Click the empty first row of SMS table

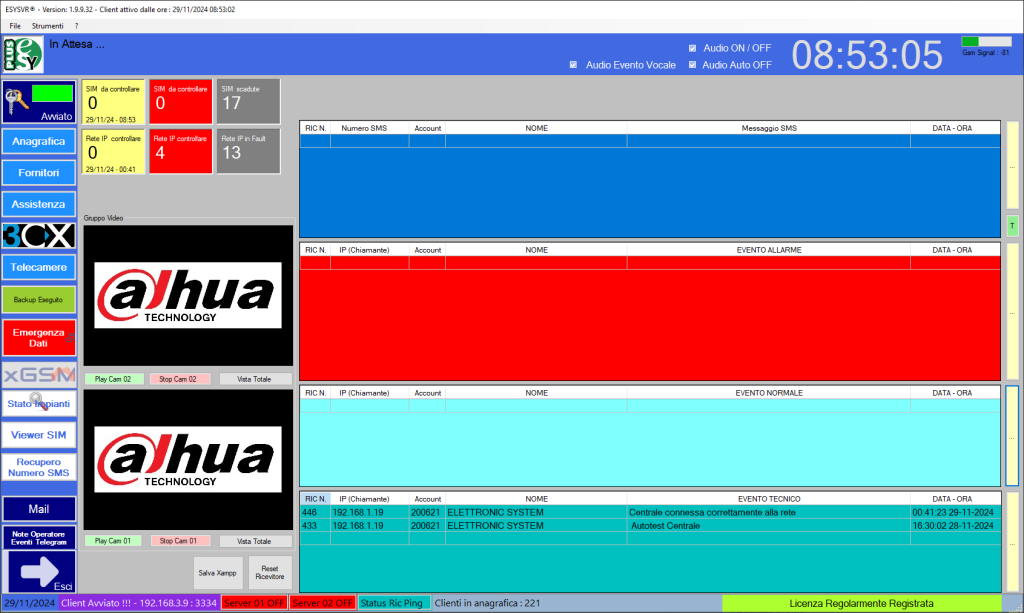[650, 141]
